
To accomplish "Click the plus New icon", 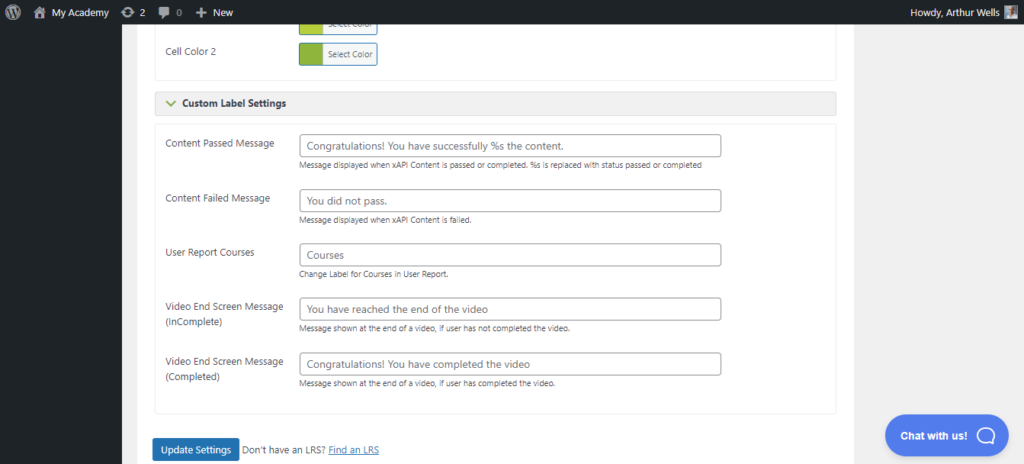I will pyautogui.click(x=201, y=12).
